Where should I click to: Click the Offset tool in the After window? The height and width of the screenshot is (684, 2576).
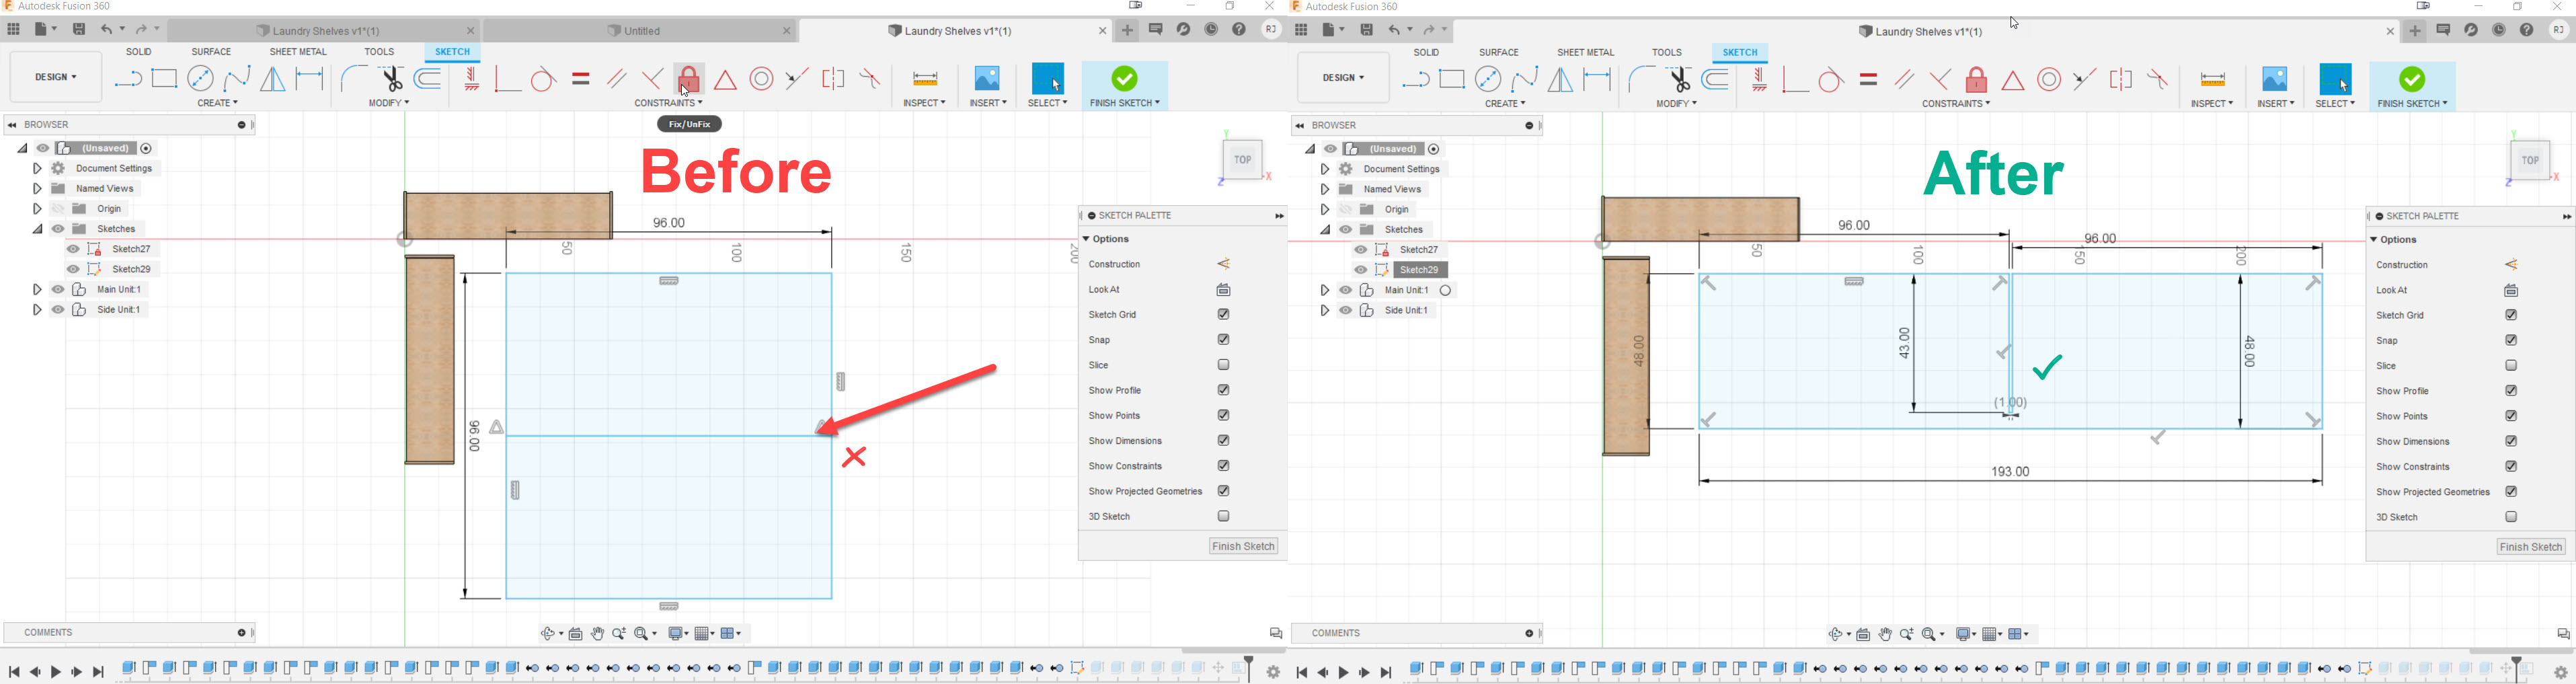(x=1716, y=80)
